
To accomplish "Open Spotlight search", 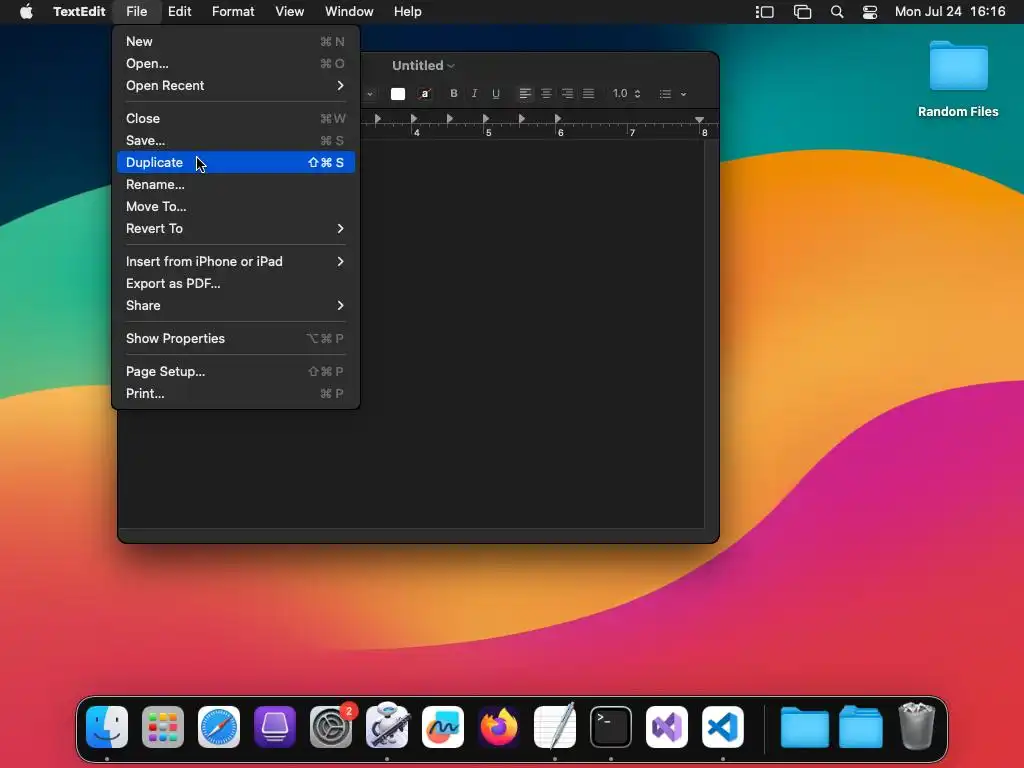I will point(837,12).
